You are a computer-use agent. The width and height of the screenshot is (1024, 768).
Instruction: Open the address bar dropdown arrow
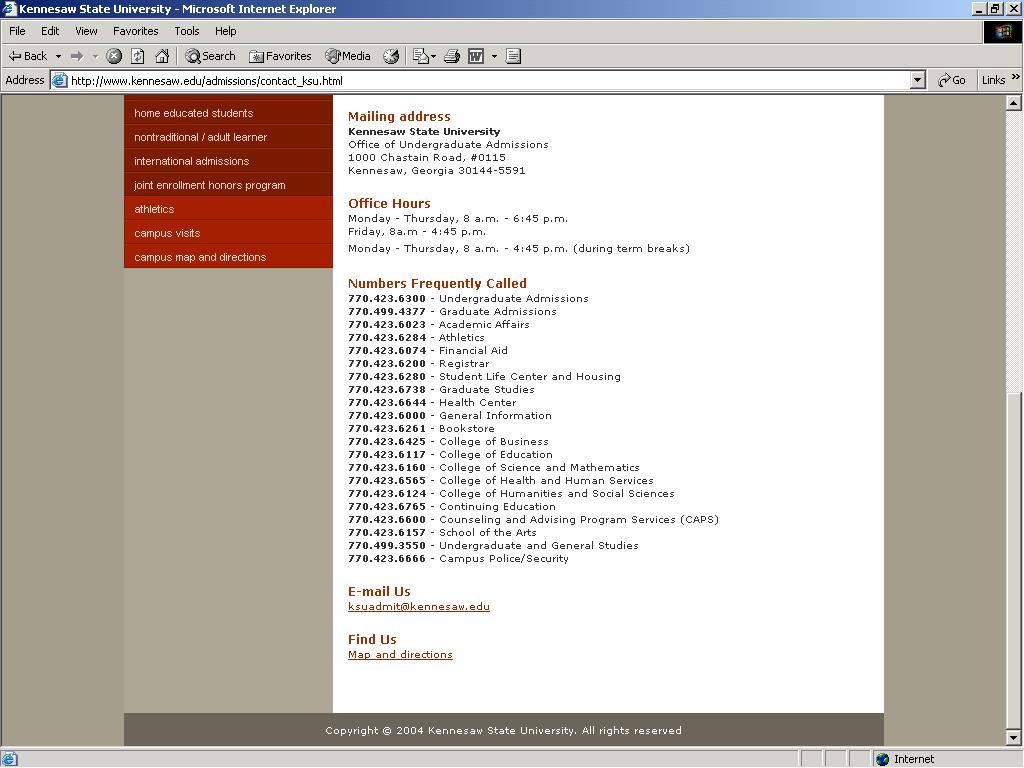(x=918, y=80)
